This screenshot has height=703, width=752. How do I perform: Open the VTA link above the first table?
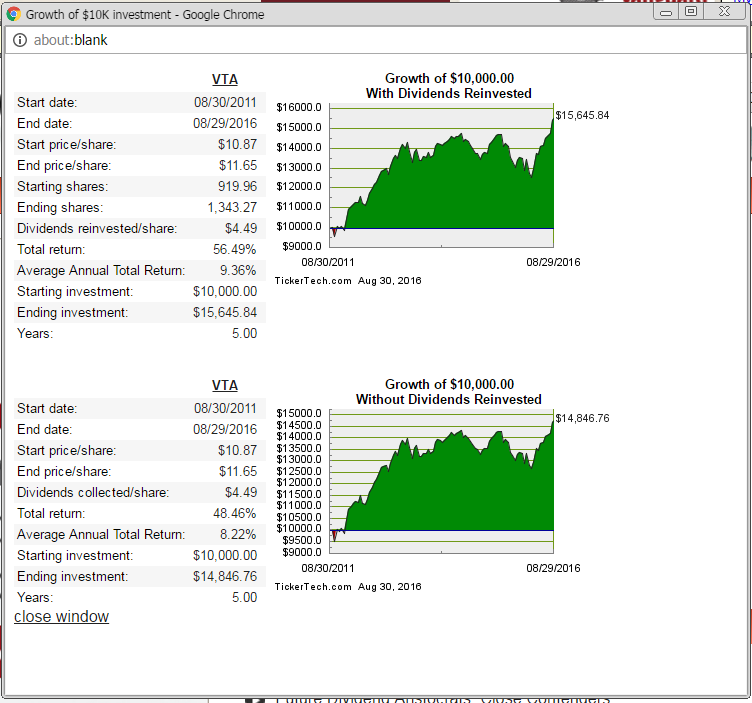(x=225, y=80)
